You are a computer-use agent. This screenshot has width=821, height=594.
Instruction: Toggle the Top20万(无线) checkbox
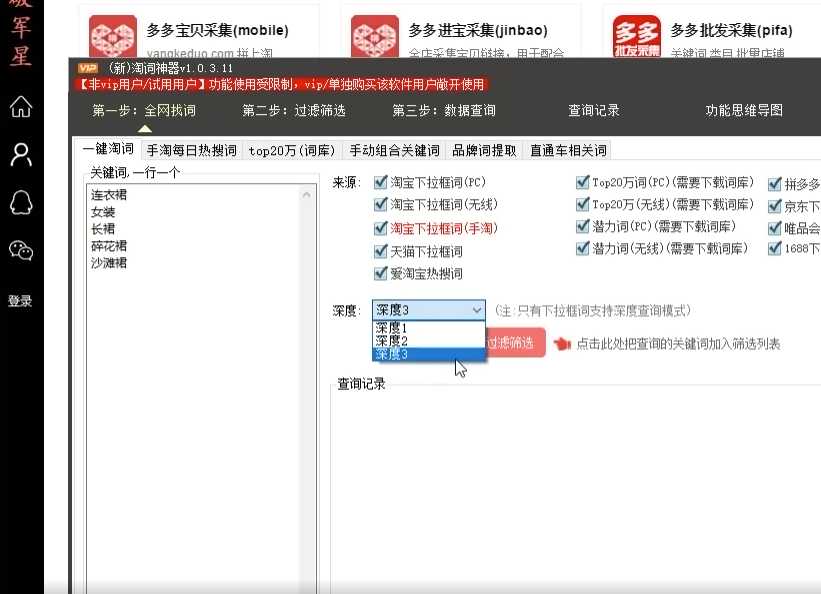pyautogui.click(x=582, y=204)
